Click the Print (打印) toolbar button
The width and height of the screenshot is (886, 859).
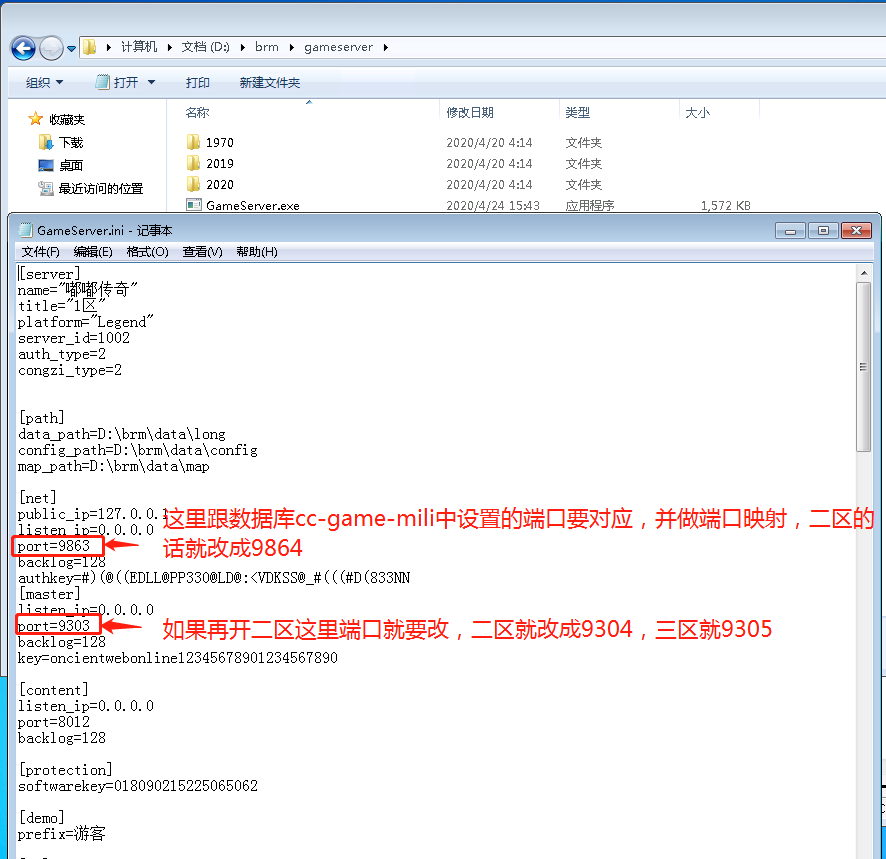click(x=198, y=82)
